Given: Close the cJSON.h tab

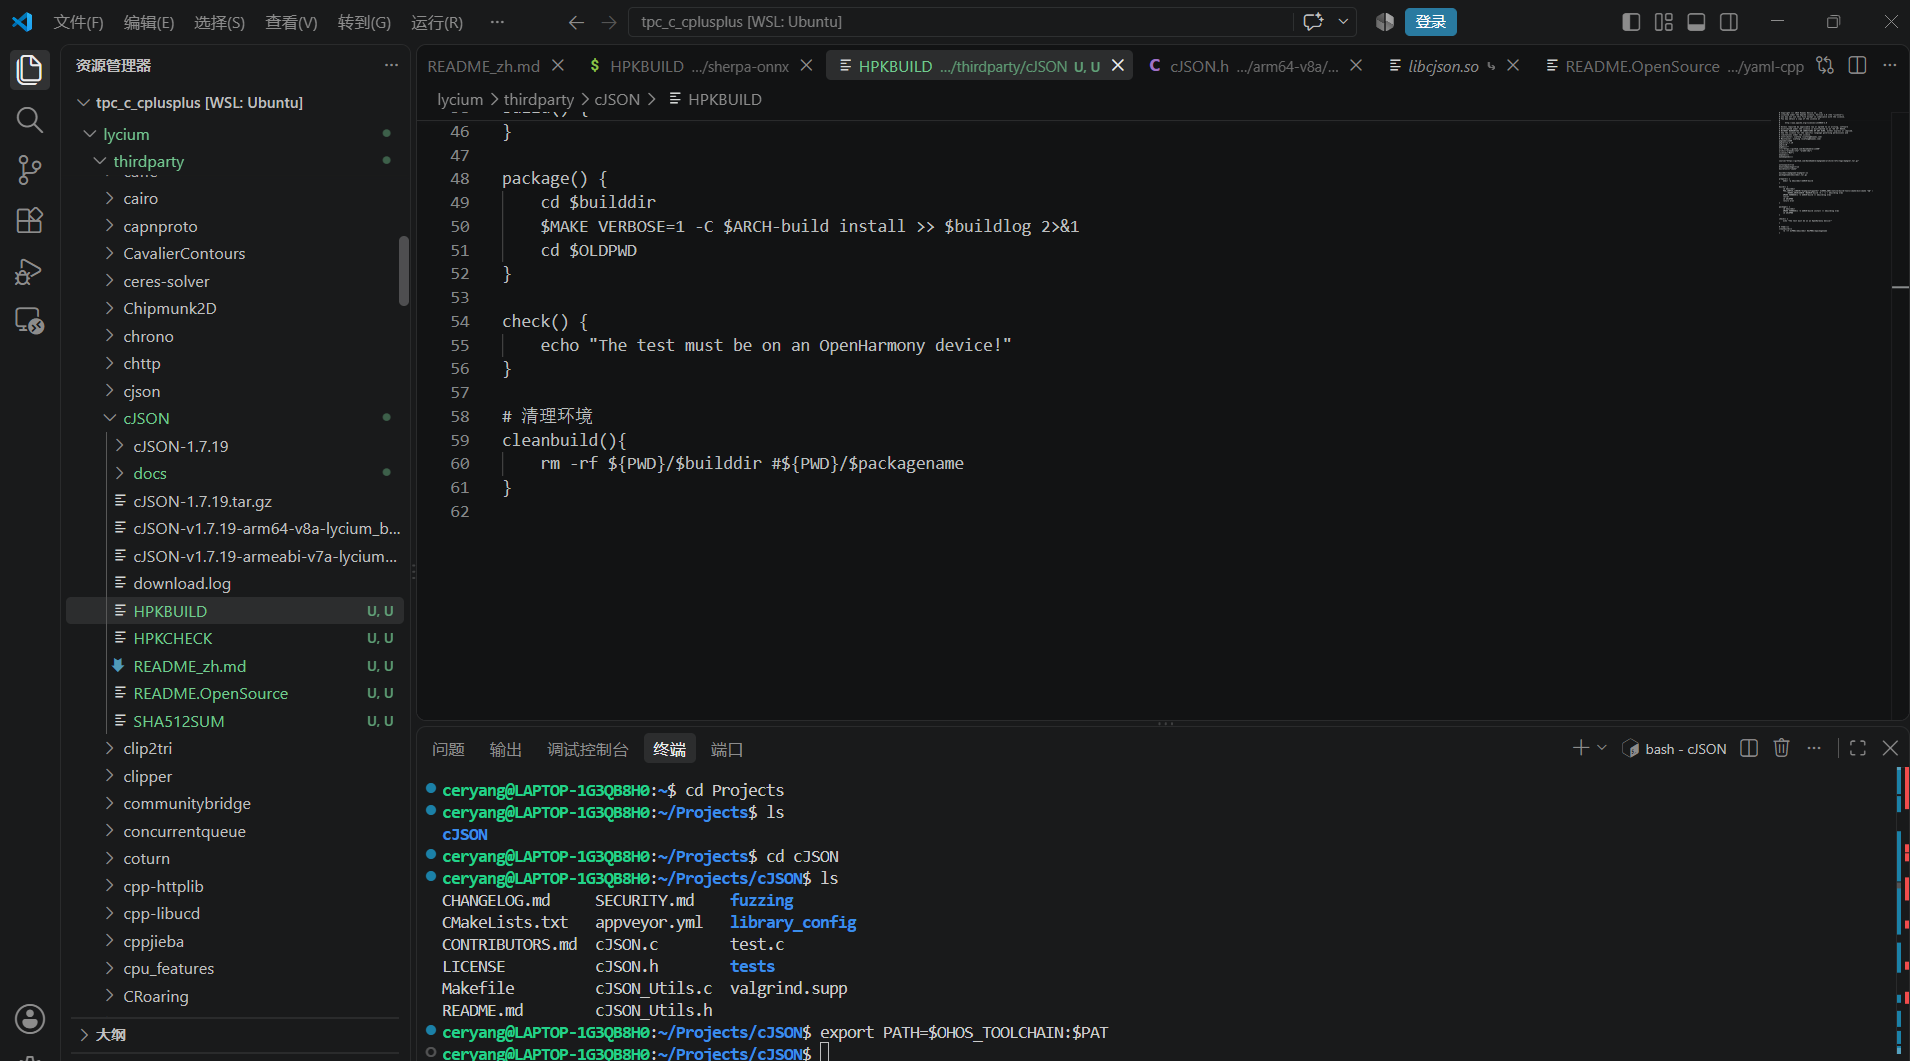Looking at the screenshot, I should 1356,65.
